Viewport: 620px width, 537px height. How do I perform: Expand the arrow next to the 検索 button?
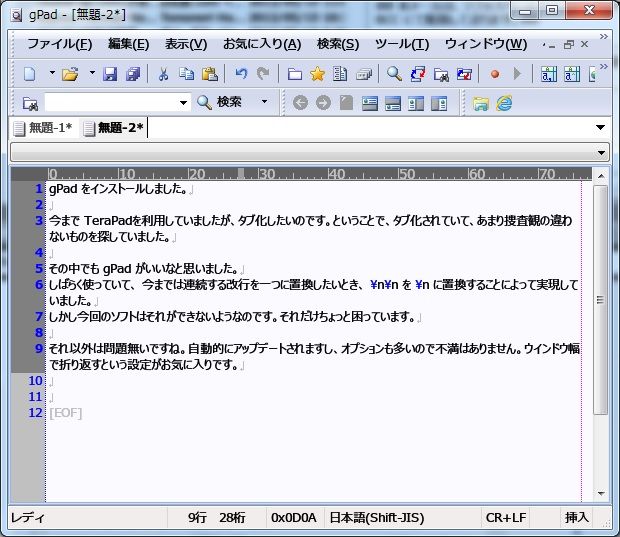click(x=265, y=102)
